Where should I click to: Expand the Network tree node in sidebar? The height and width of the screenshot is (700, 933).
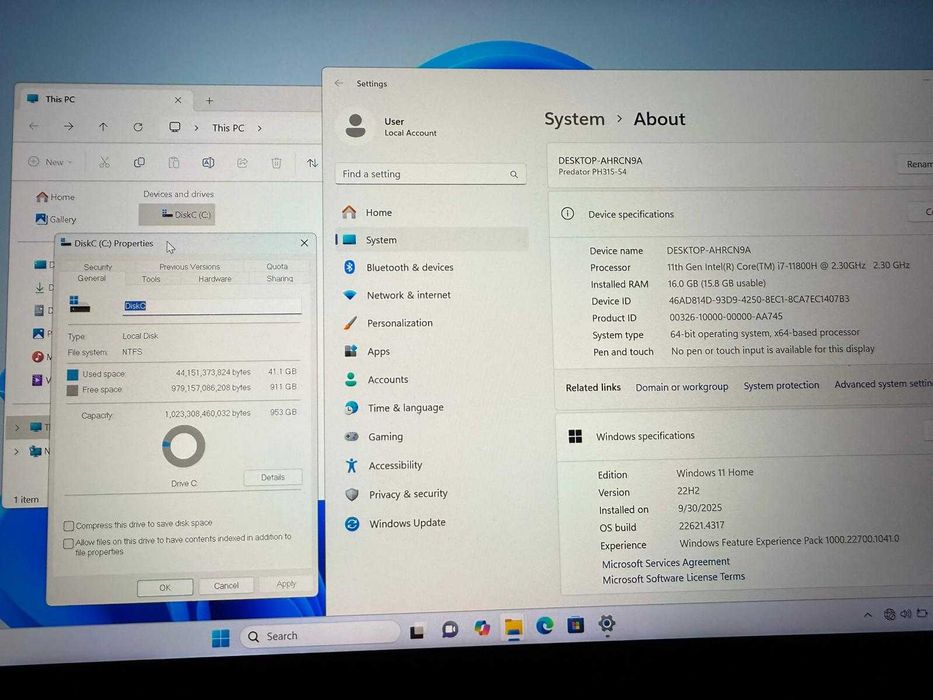click(17, 451)
